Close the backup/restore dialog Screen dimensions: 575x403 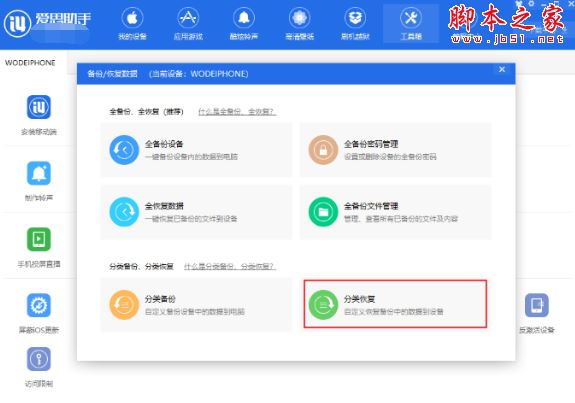coord(502,69)
